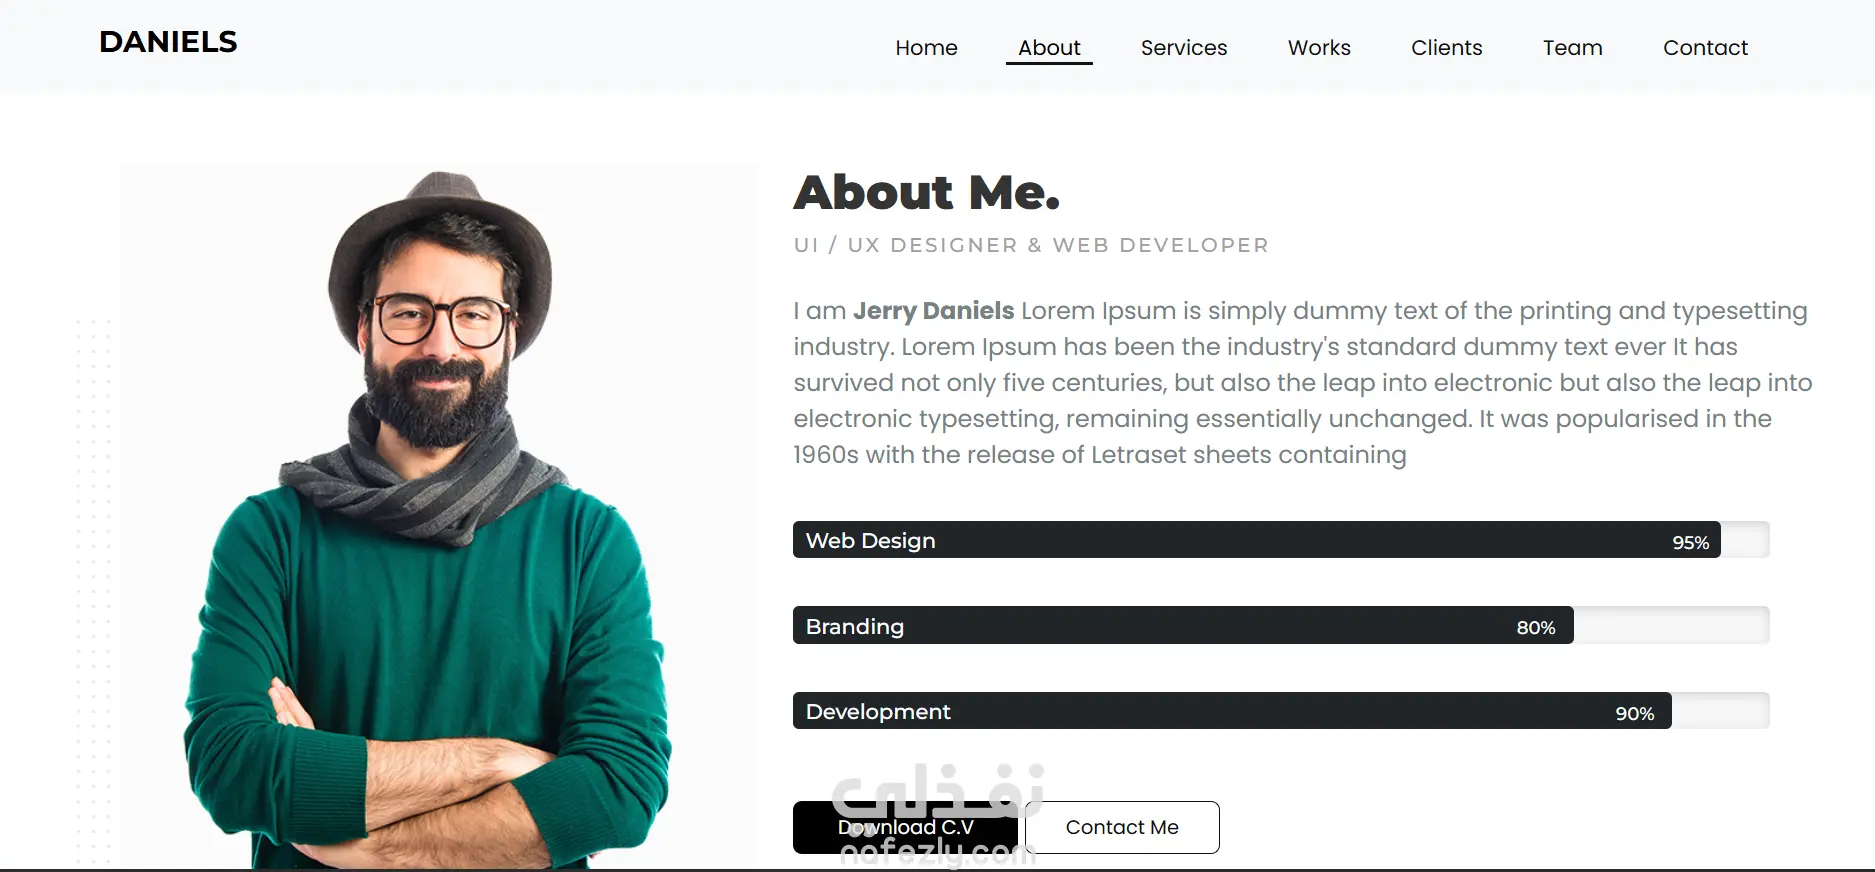Click the 95% label on Web Design
Screen dimensions: 1875x872
[1691, 543]
